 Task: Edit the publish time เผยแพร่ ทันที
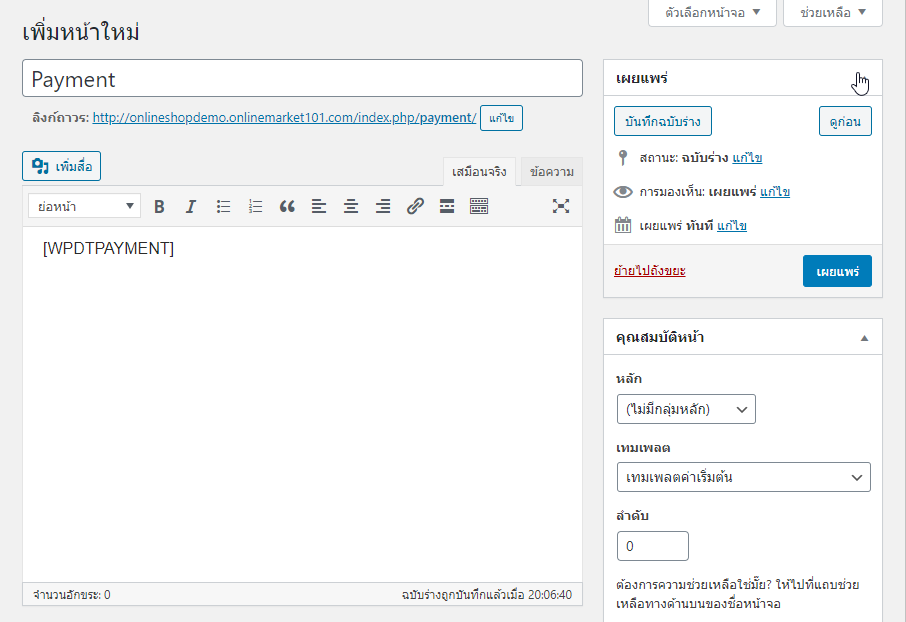point(732,226)
